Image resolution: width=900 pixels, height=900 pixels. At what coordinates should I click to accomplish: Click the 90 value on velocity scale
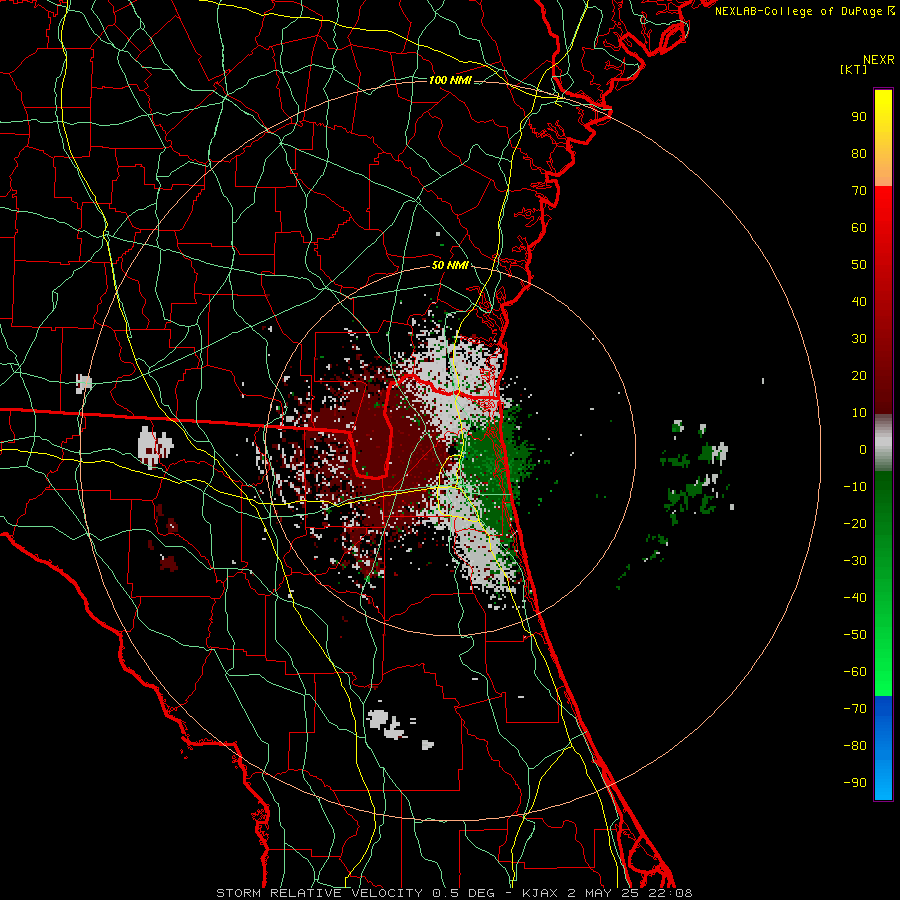(859, 117)
